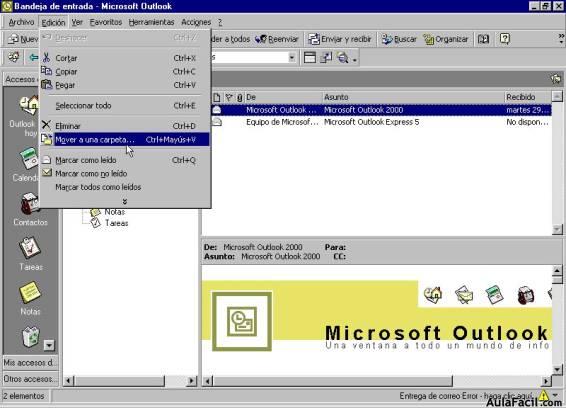Sort by the message icon column header
The width and height of the screenshot is (566, 408).
(217, 97)
